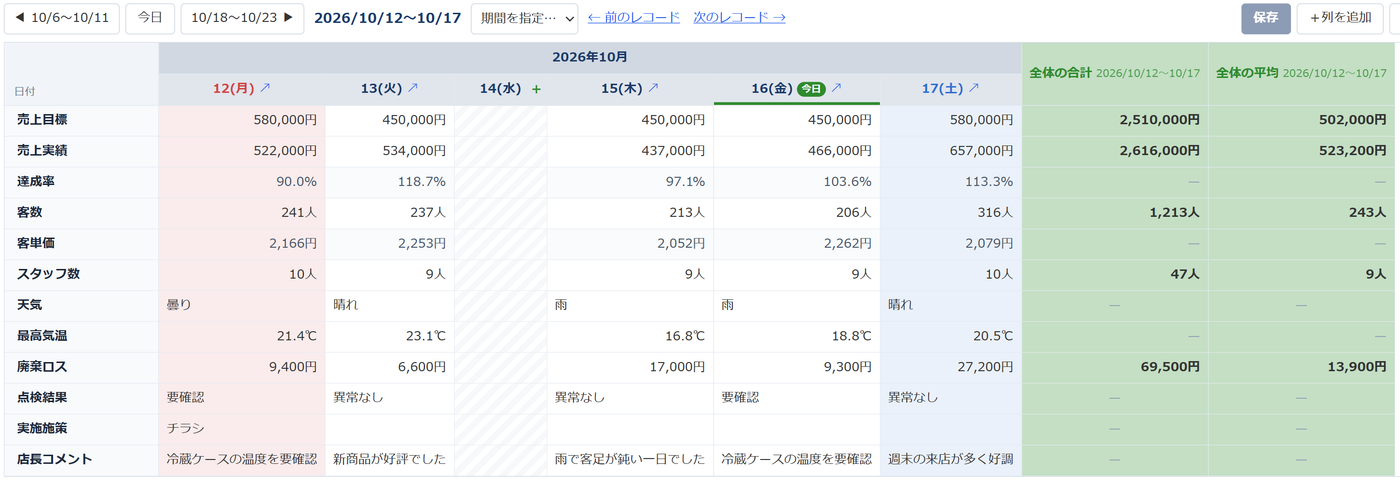Edit 売上実績 cell 522,000円
The width and height of the screenshot is (1400, 480).
coord(242,151)
